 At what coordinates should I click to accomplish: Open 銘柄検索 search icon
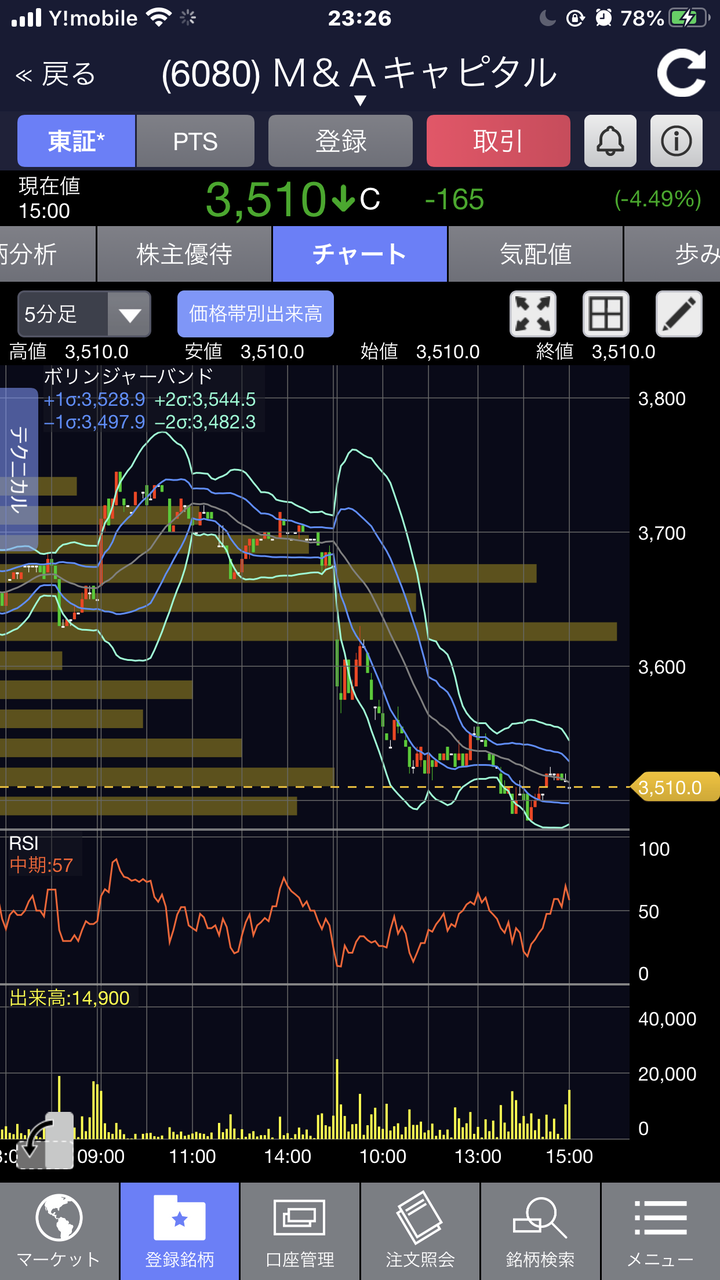click(x=540, y=1219)
